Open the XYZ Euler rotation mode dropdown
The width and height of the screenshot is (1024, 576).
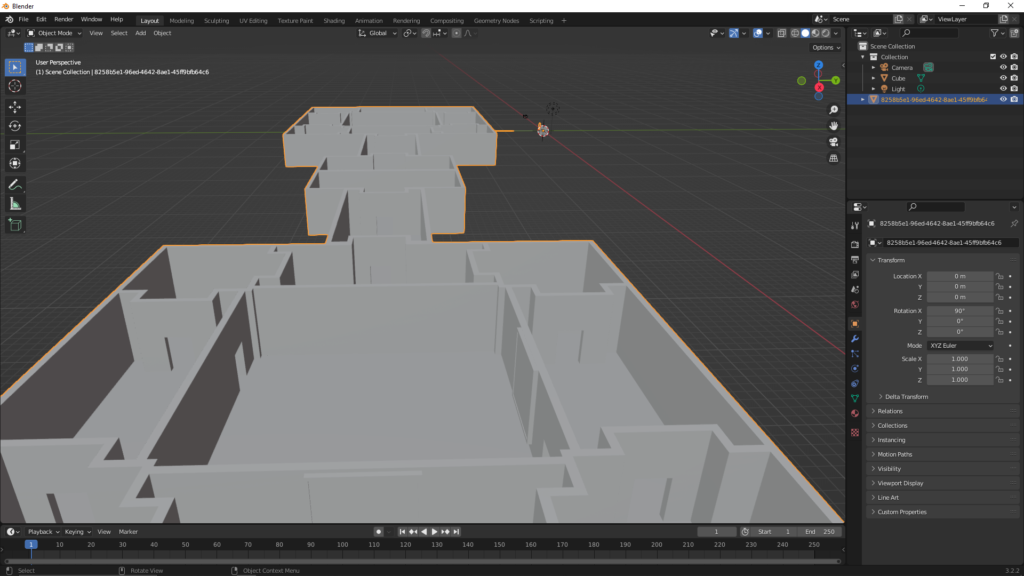coord(961,345)
